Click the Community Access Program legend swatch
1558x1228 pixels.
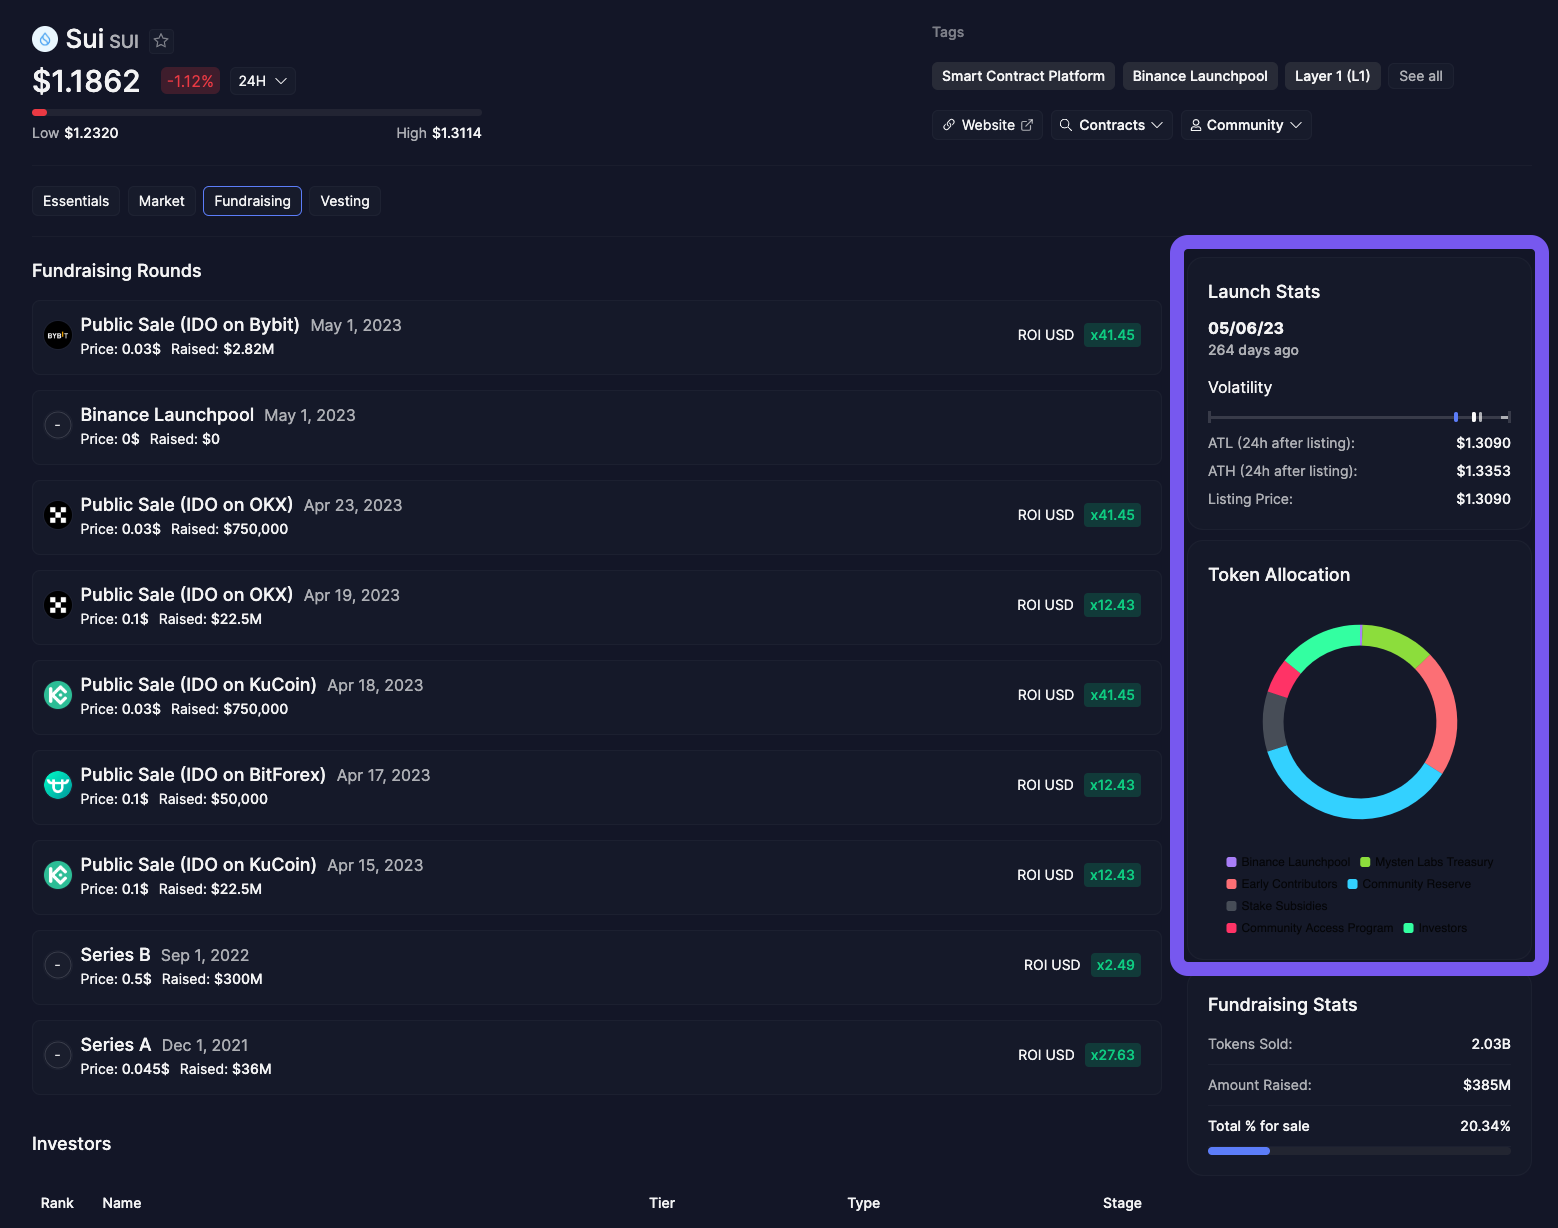(x=1231, y=928)
